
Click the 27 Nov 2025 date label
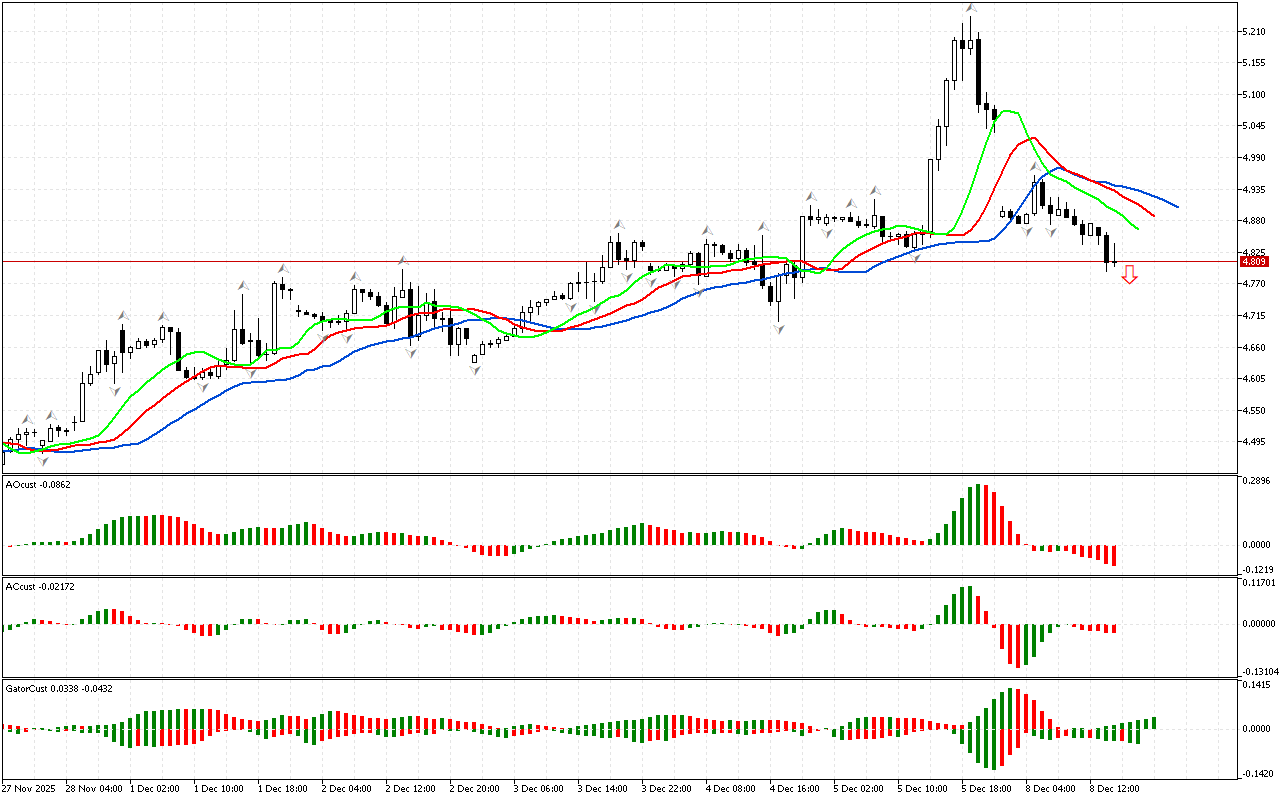point(27,788)
